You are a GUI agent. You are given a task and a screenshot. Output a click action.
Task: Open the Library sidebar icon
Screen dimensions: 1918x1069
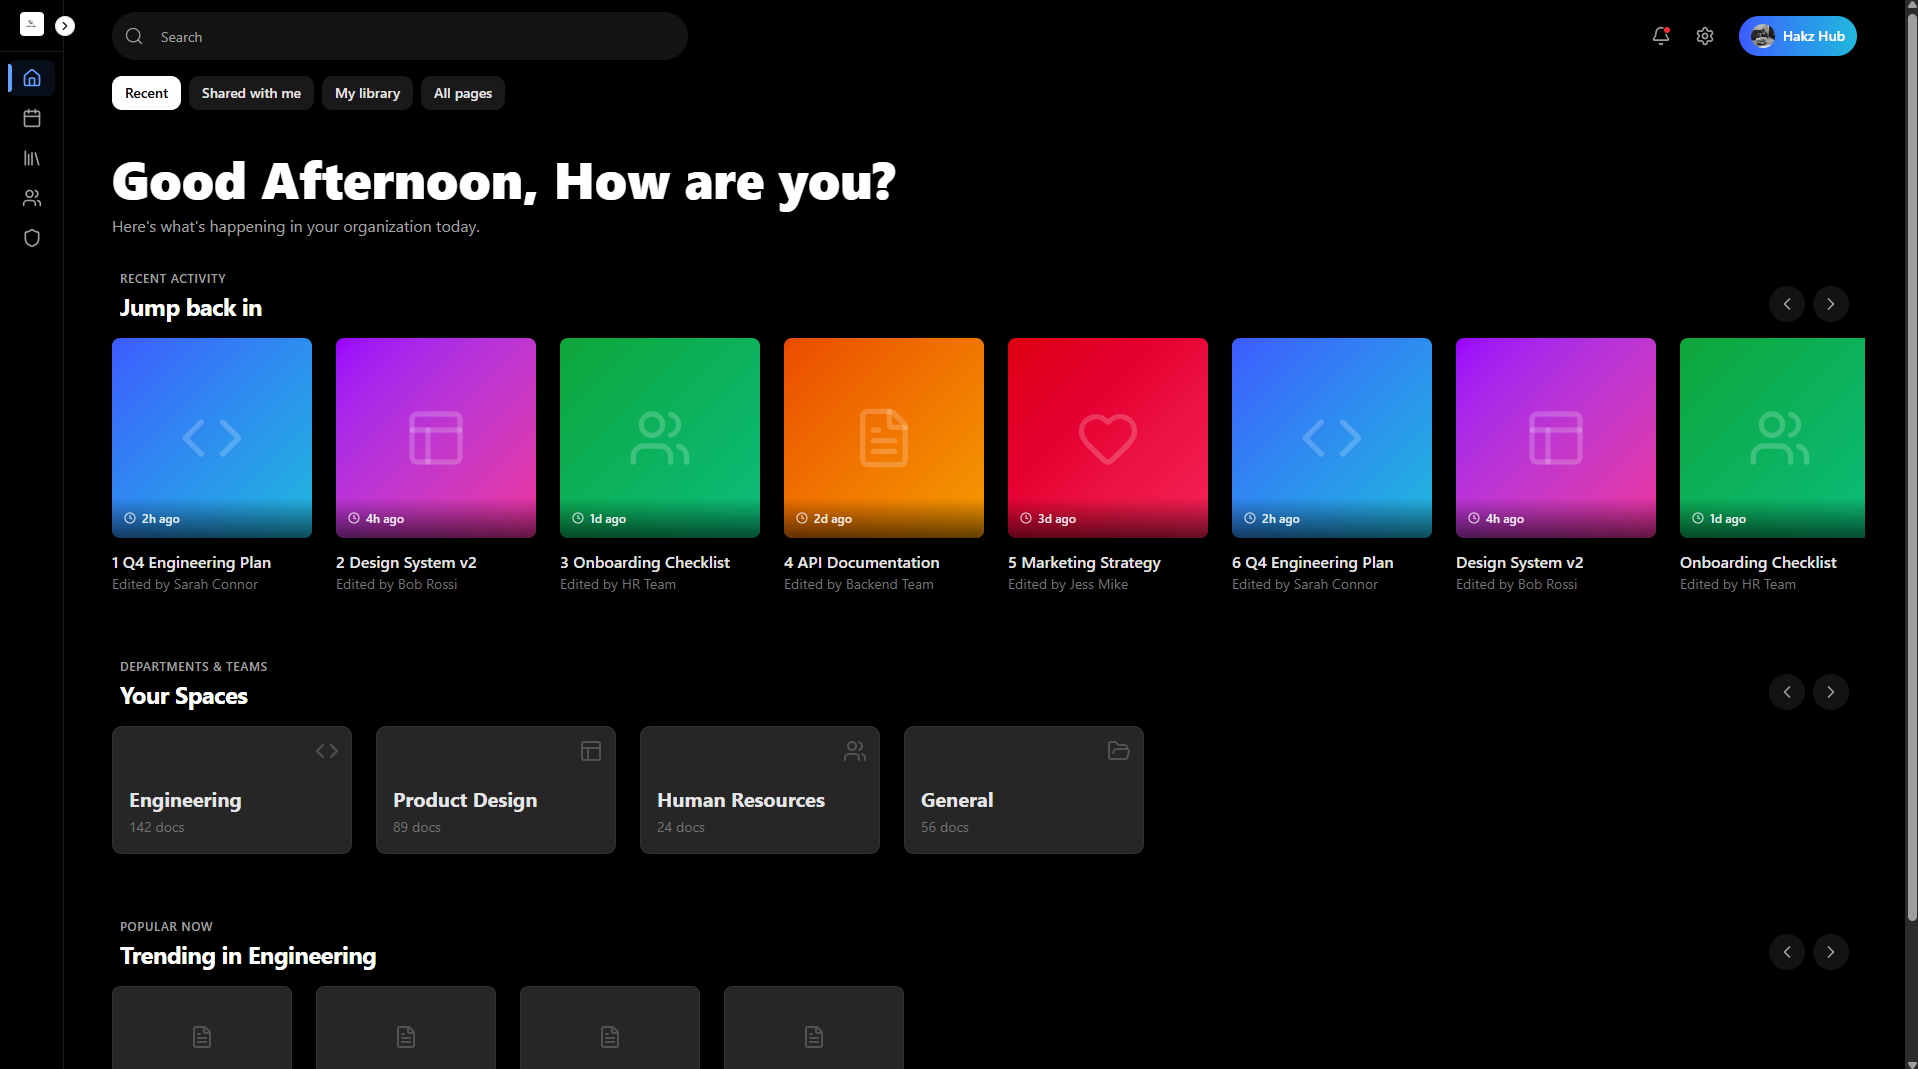[x=31, y=157]
